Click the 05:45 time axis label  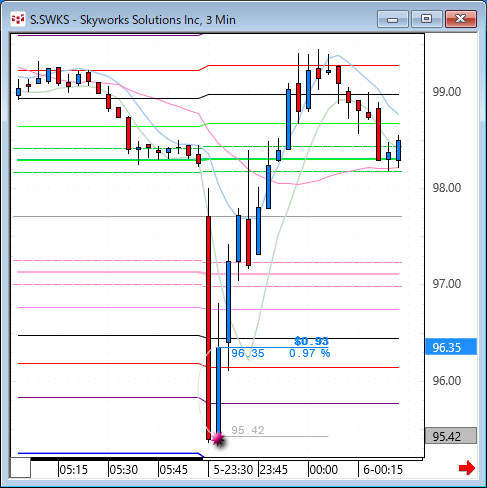click(173, 470)
